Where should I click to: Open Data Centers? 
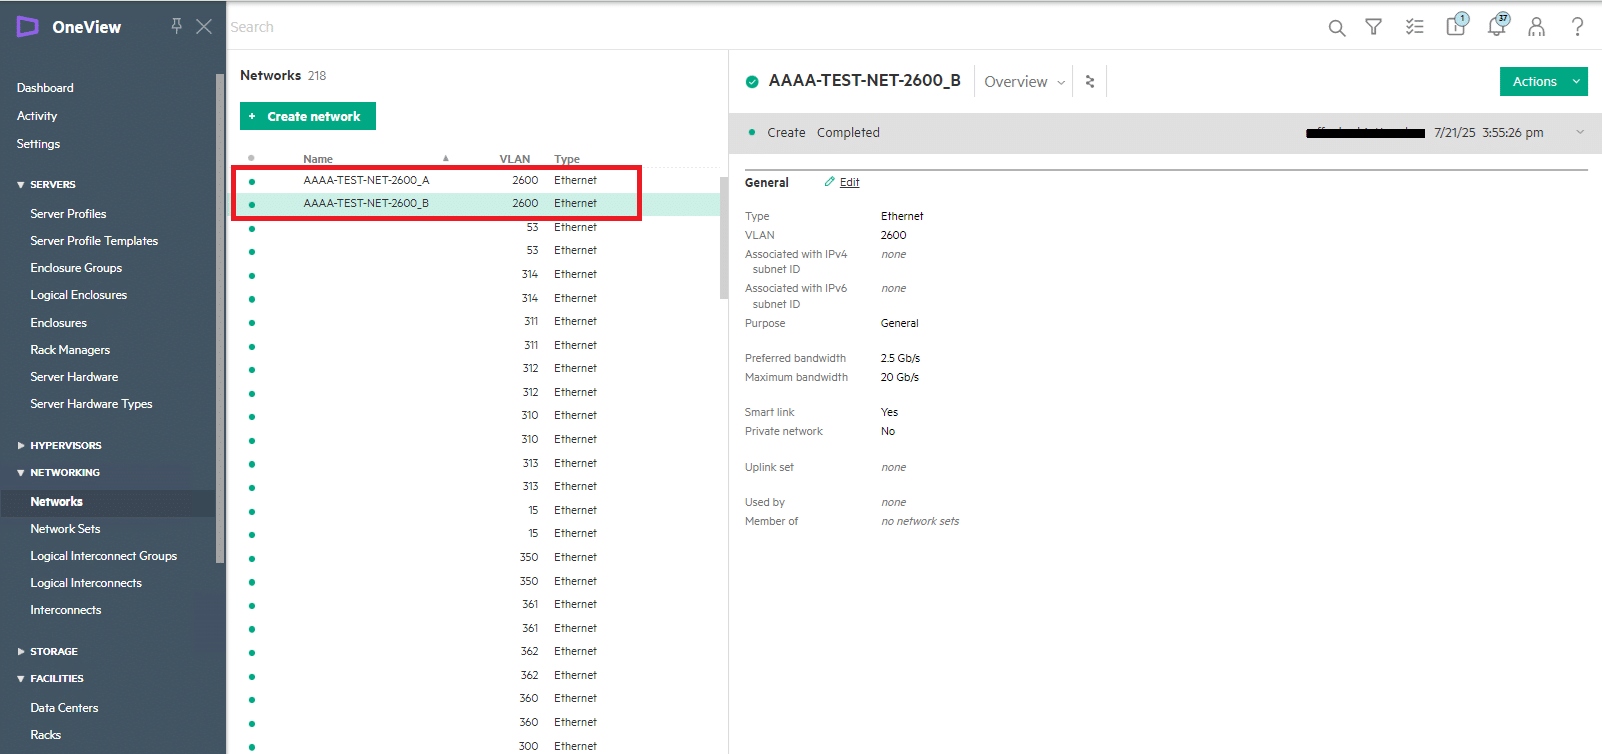pyautogui.click(x=64, y=708)
